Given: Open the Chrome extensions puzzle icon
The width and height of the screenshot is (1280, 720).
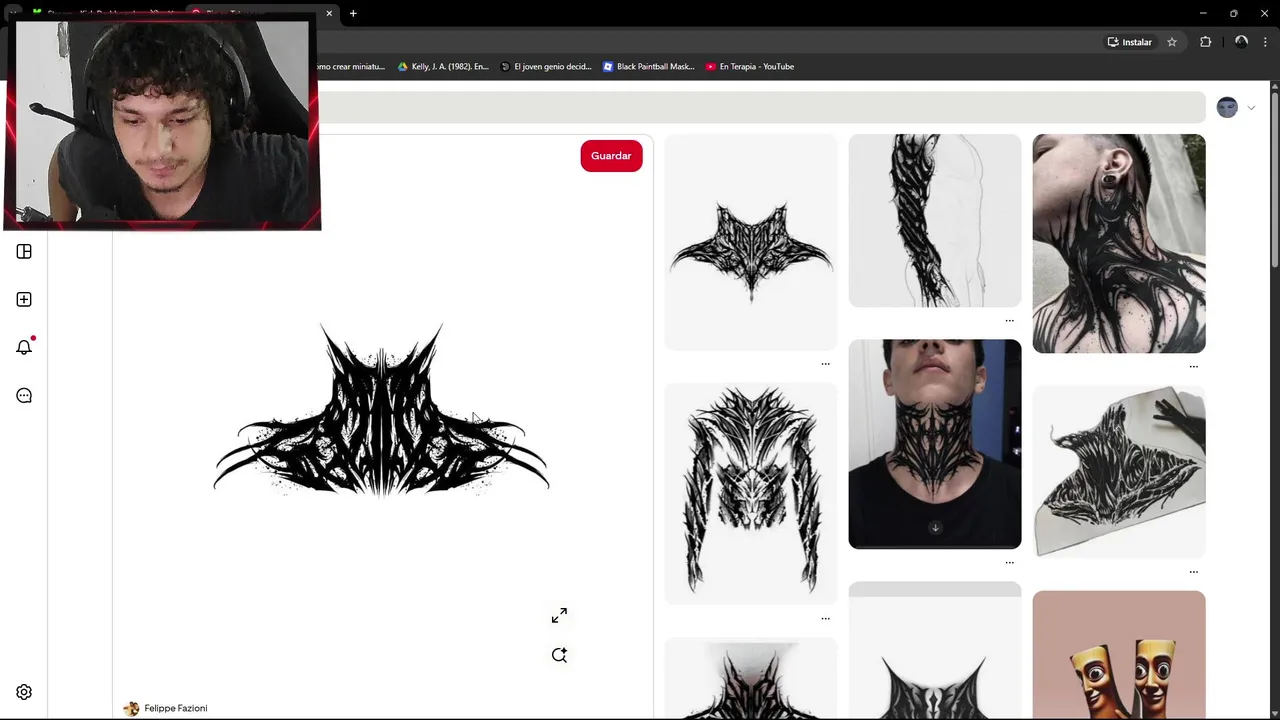Looking at the screenshot, I should click(1205, 42).
